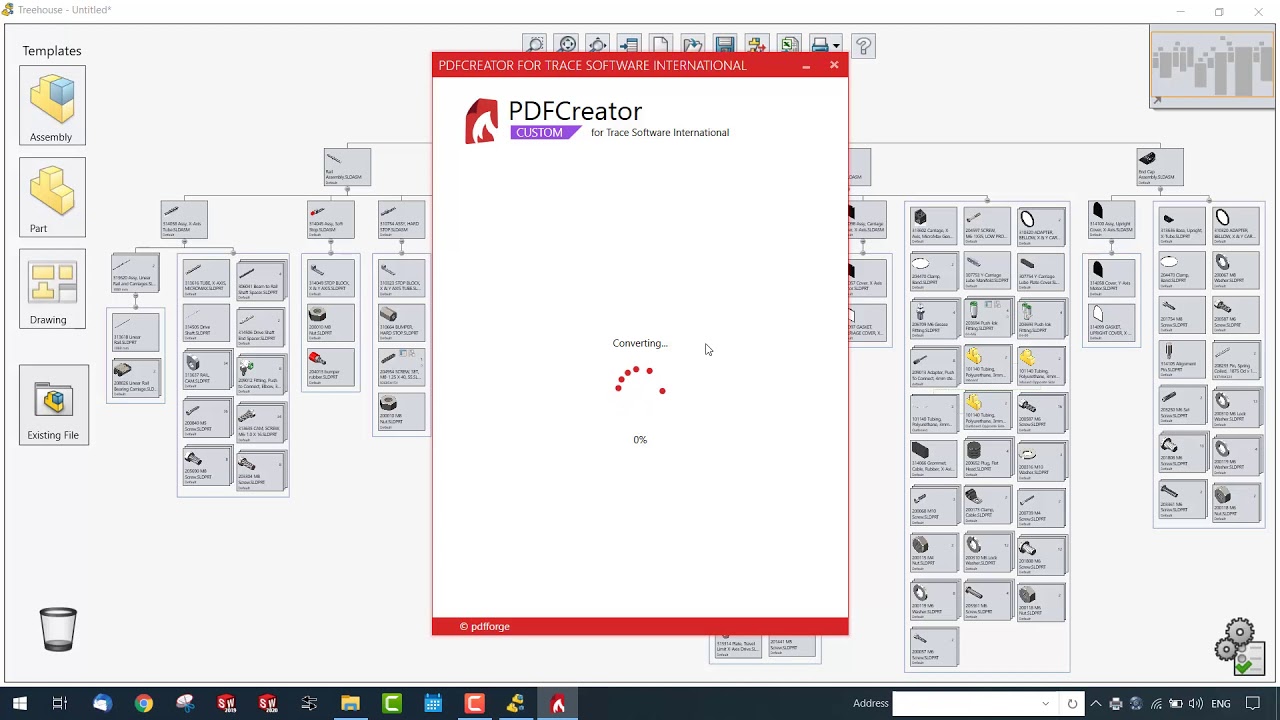1280x720 pixels.
Task: Select the 310664 BUMPER, HARD STOP node
Action: [x=401, y=325]
